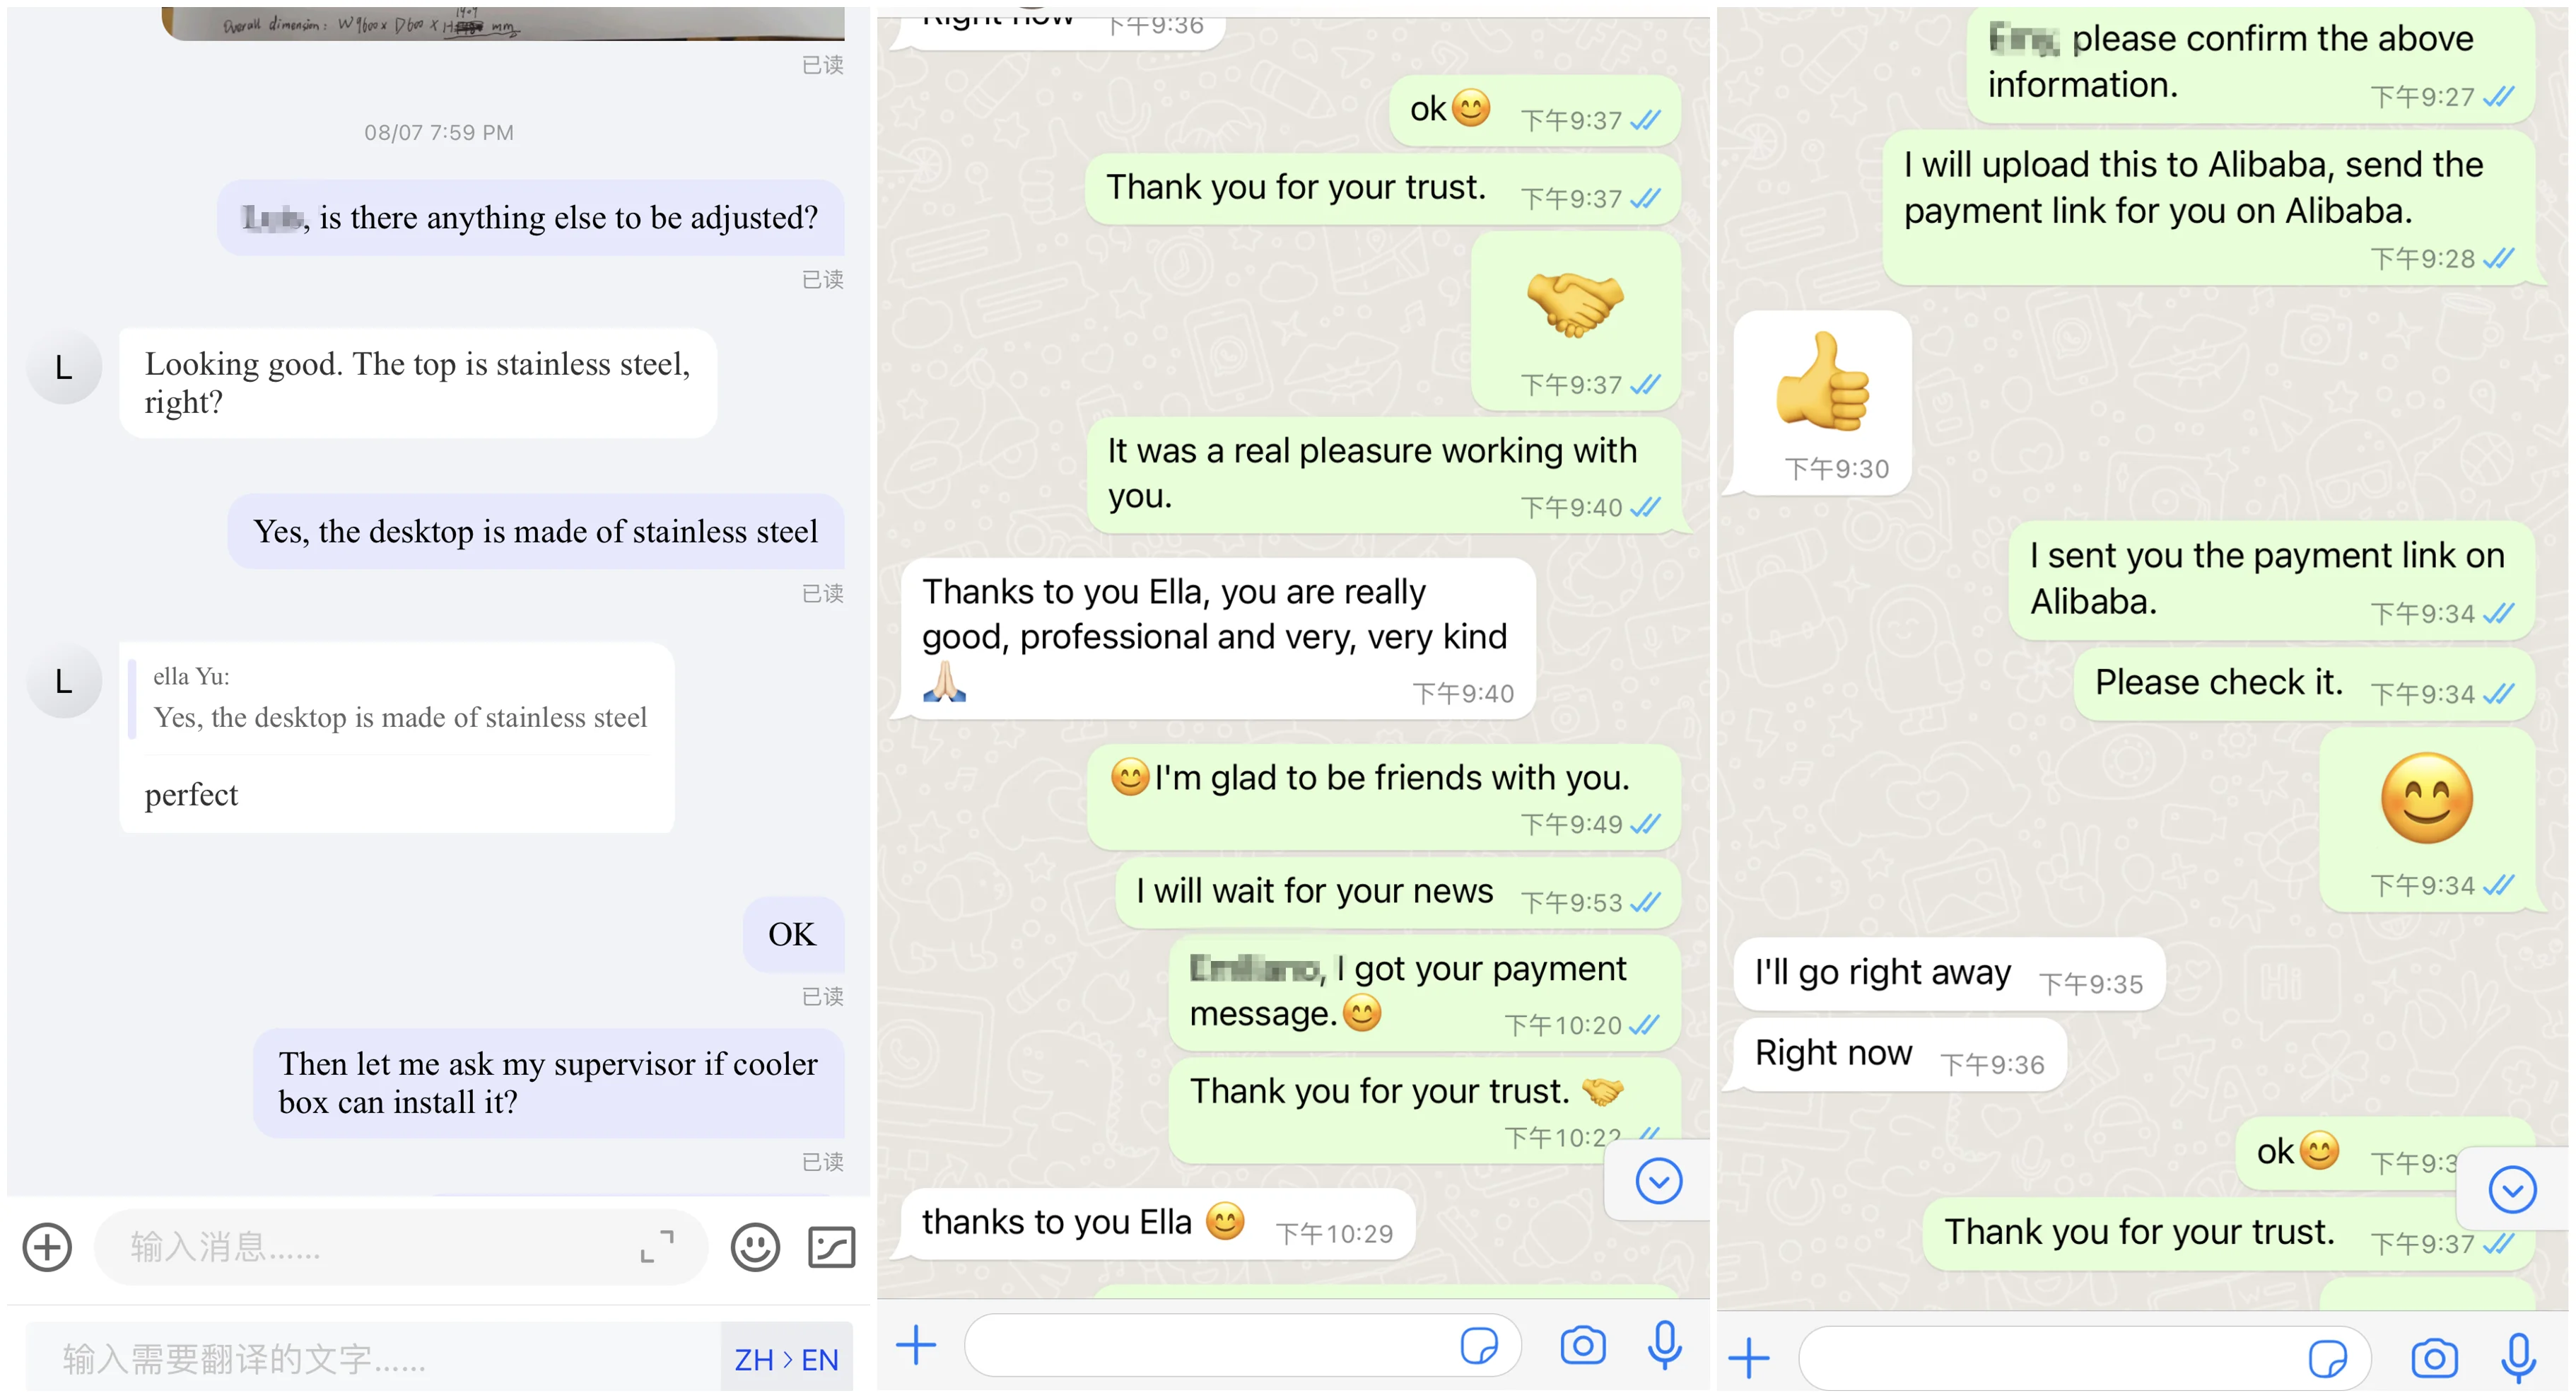This screenshot has width=2576, height=1398.
Task: Tap the circled plus icon in left chat
Action: [47, 1247]
